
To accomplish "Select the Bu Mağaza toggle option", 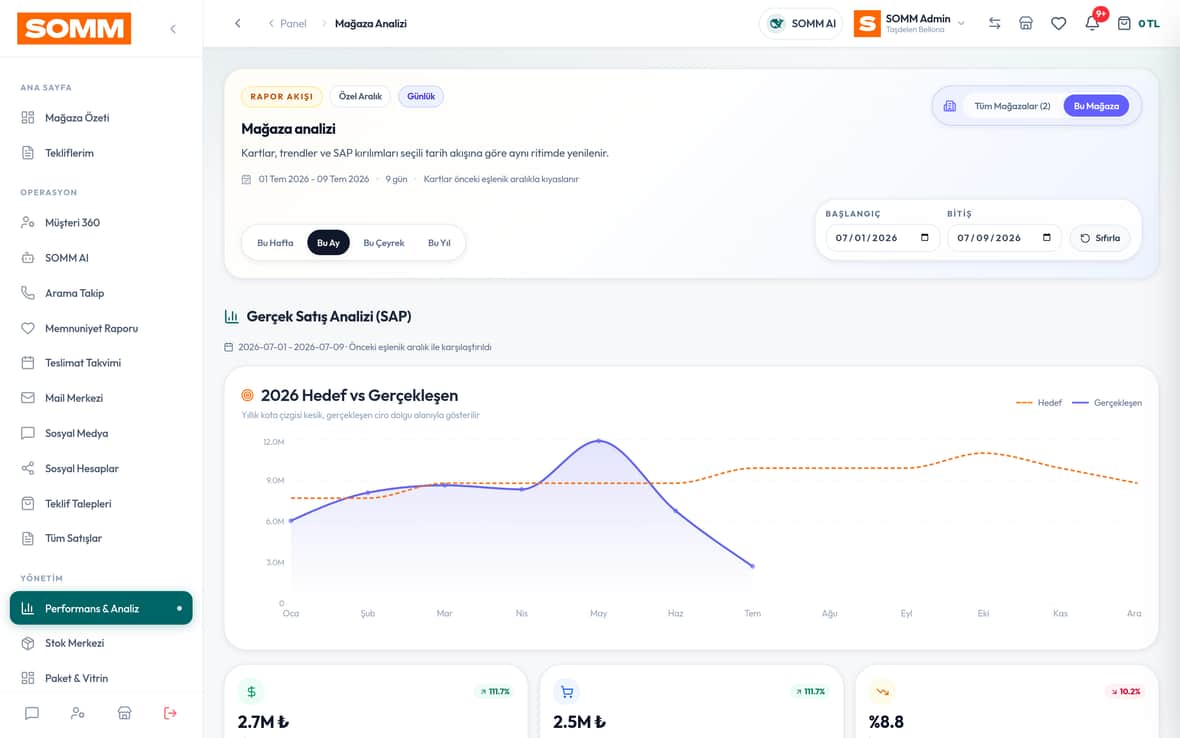I will (x=1096, y=106).
